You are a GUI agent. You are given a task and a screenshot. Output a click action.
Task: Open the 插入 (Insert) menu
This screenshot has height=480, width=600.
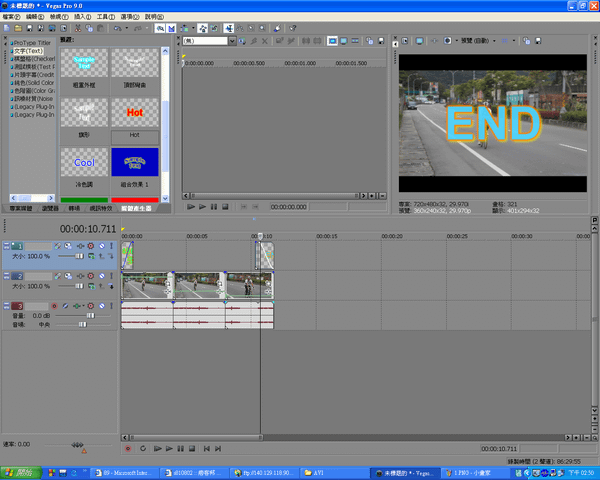tap(83, 17)
